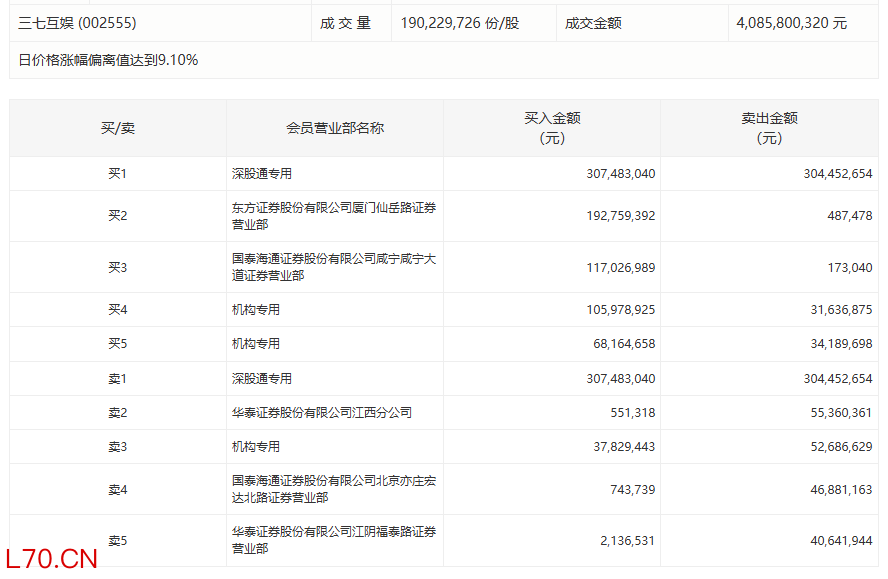Image resolution: width=888 pixels, height=579 pixels.
Task: Click the 日价格涨幅偏离值达到9.10% text
Action: [x=108, y=60]
